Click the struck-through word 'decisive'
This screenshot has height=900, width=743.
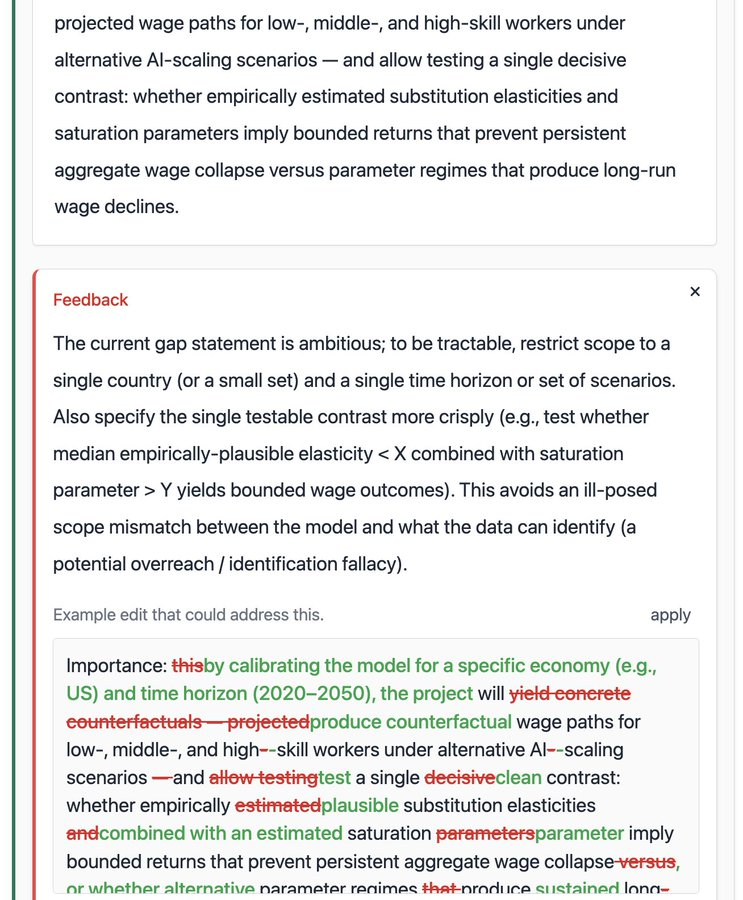459,778
